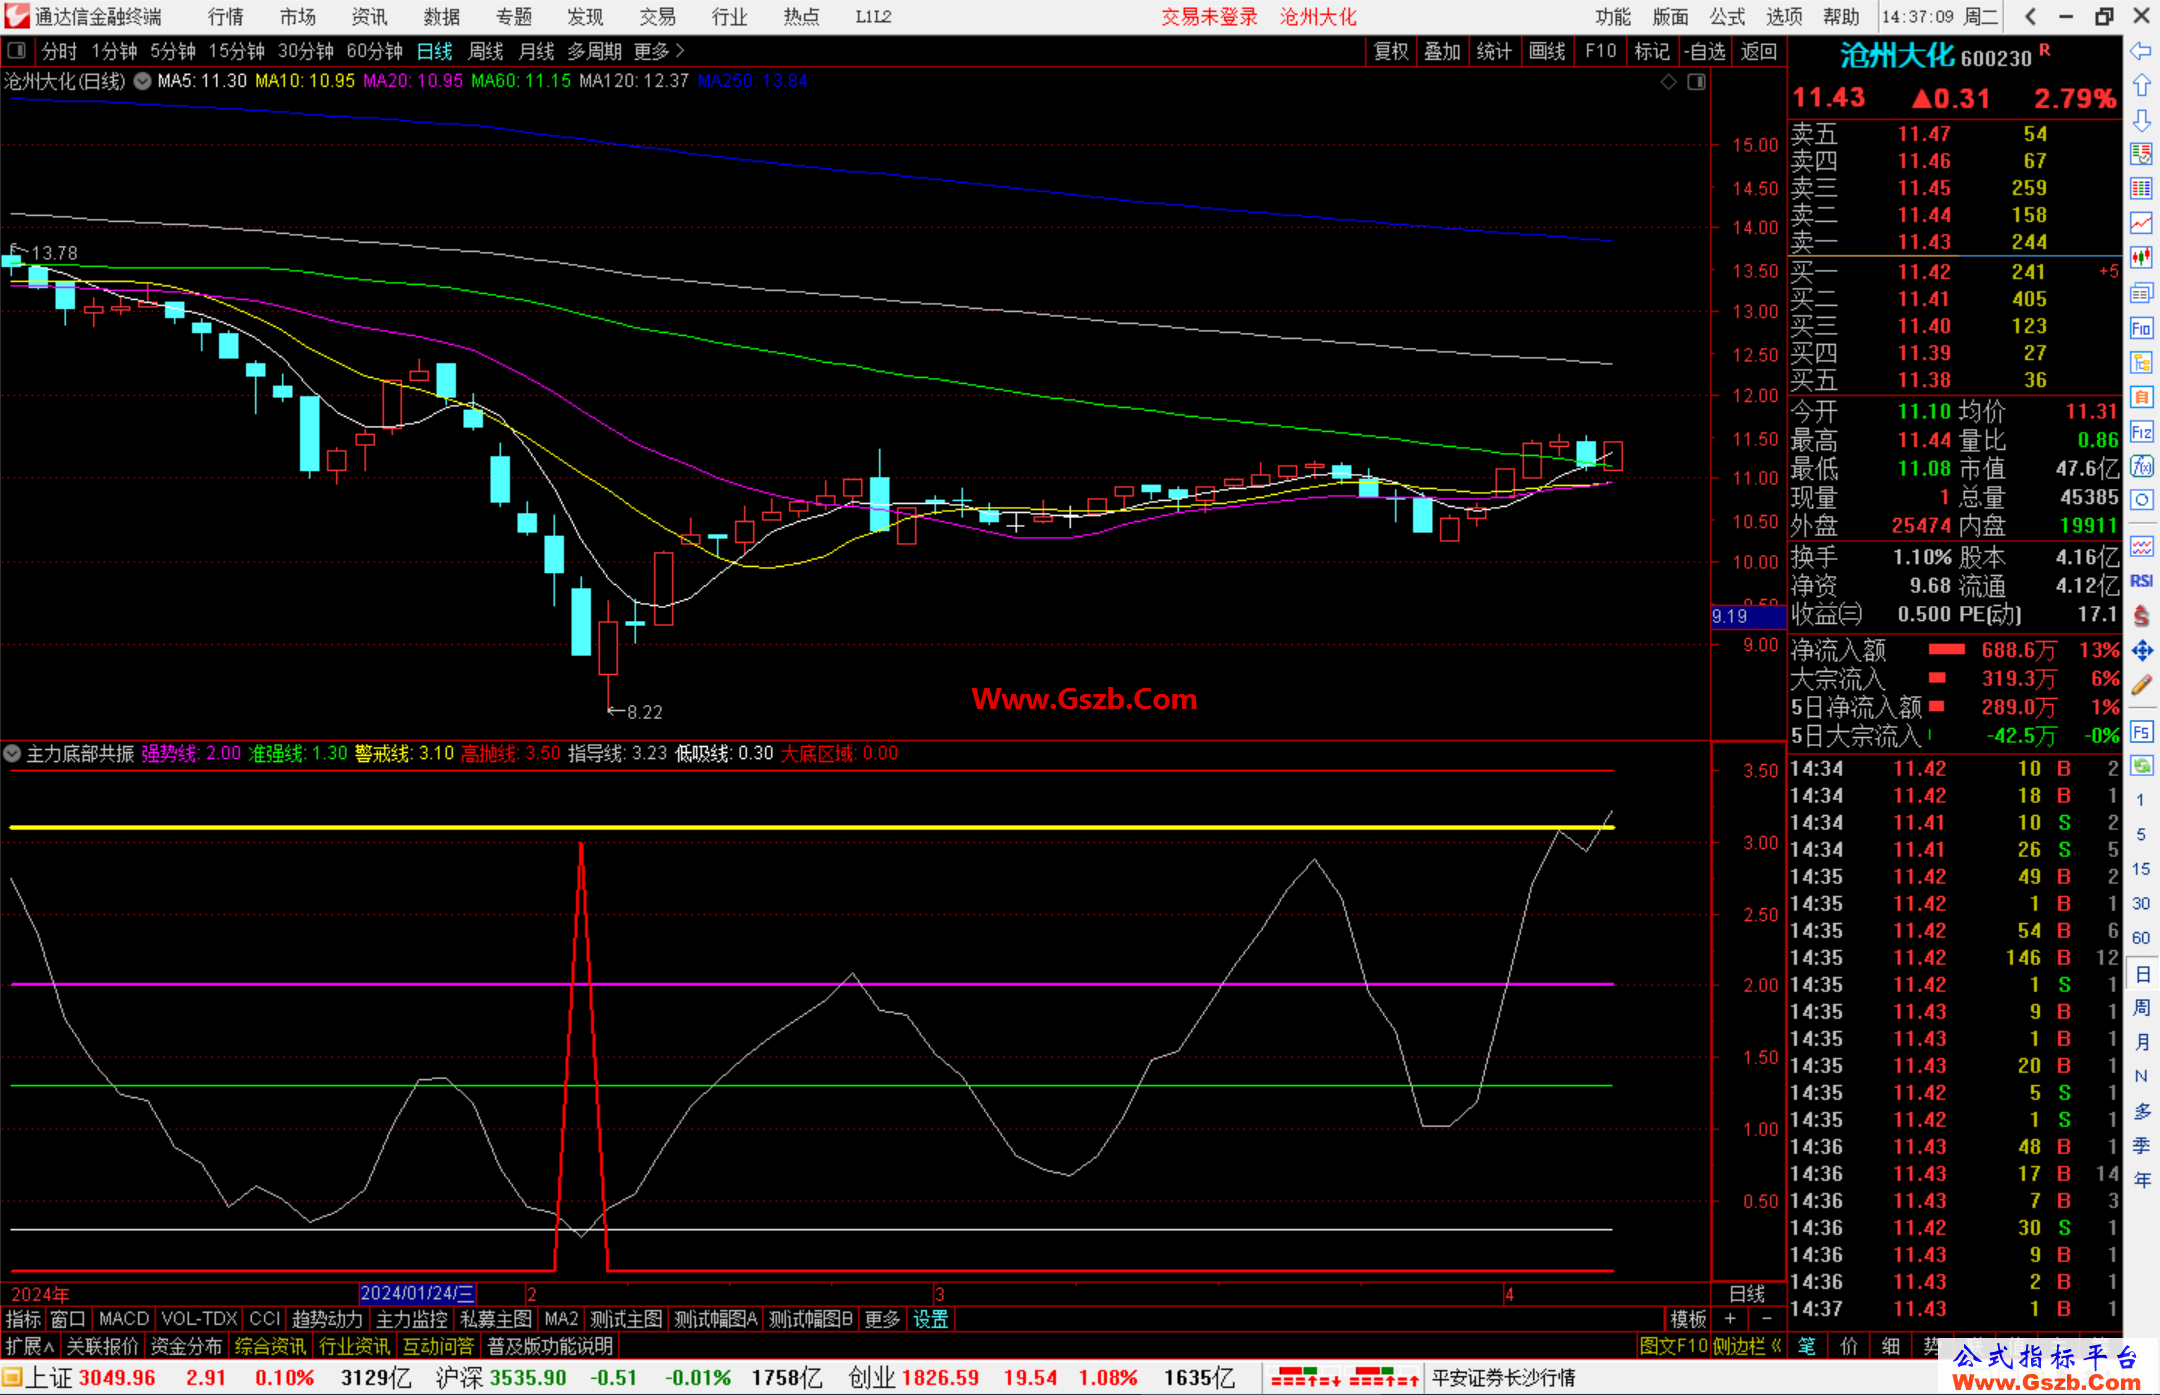Click the back arrow icon in title bar

tap(2030, 16)
